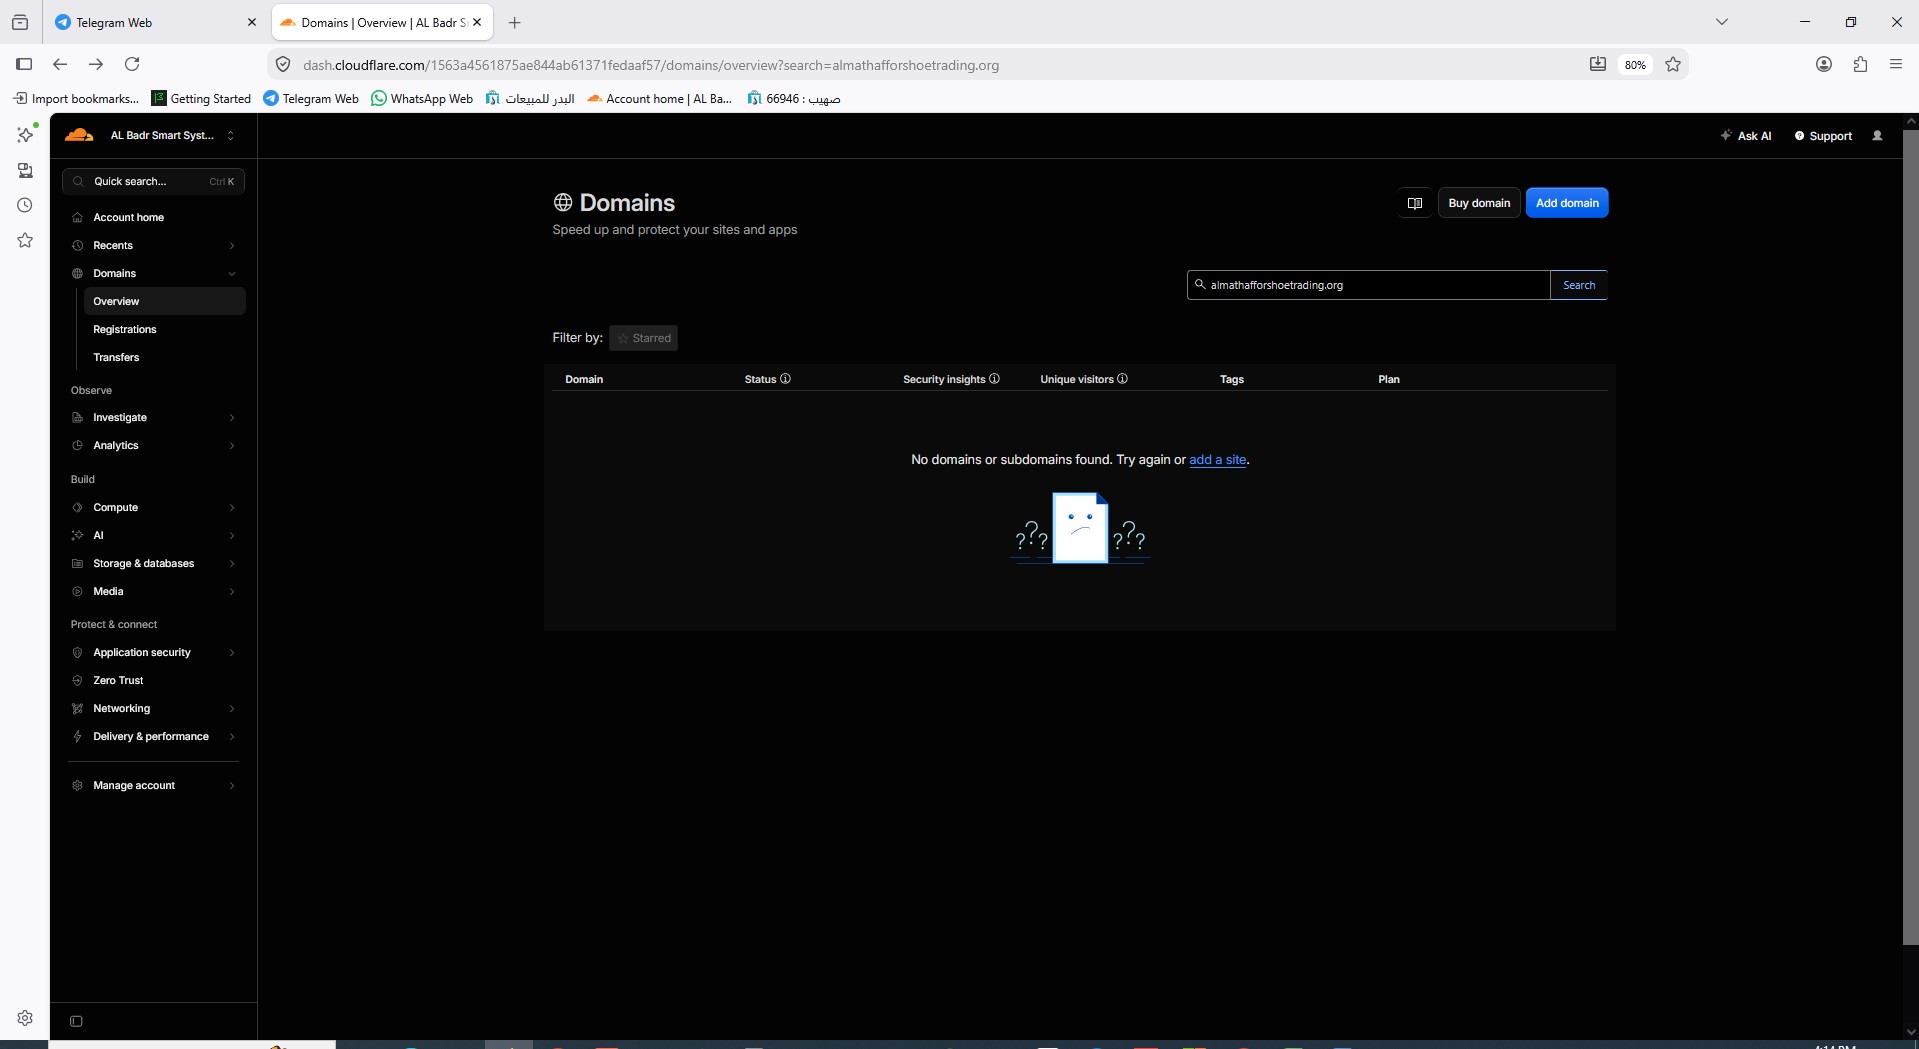Open browser sidebar bookmarks star icon
Screen dimensions: 1919x1049
[25, 240]
